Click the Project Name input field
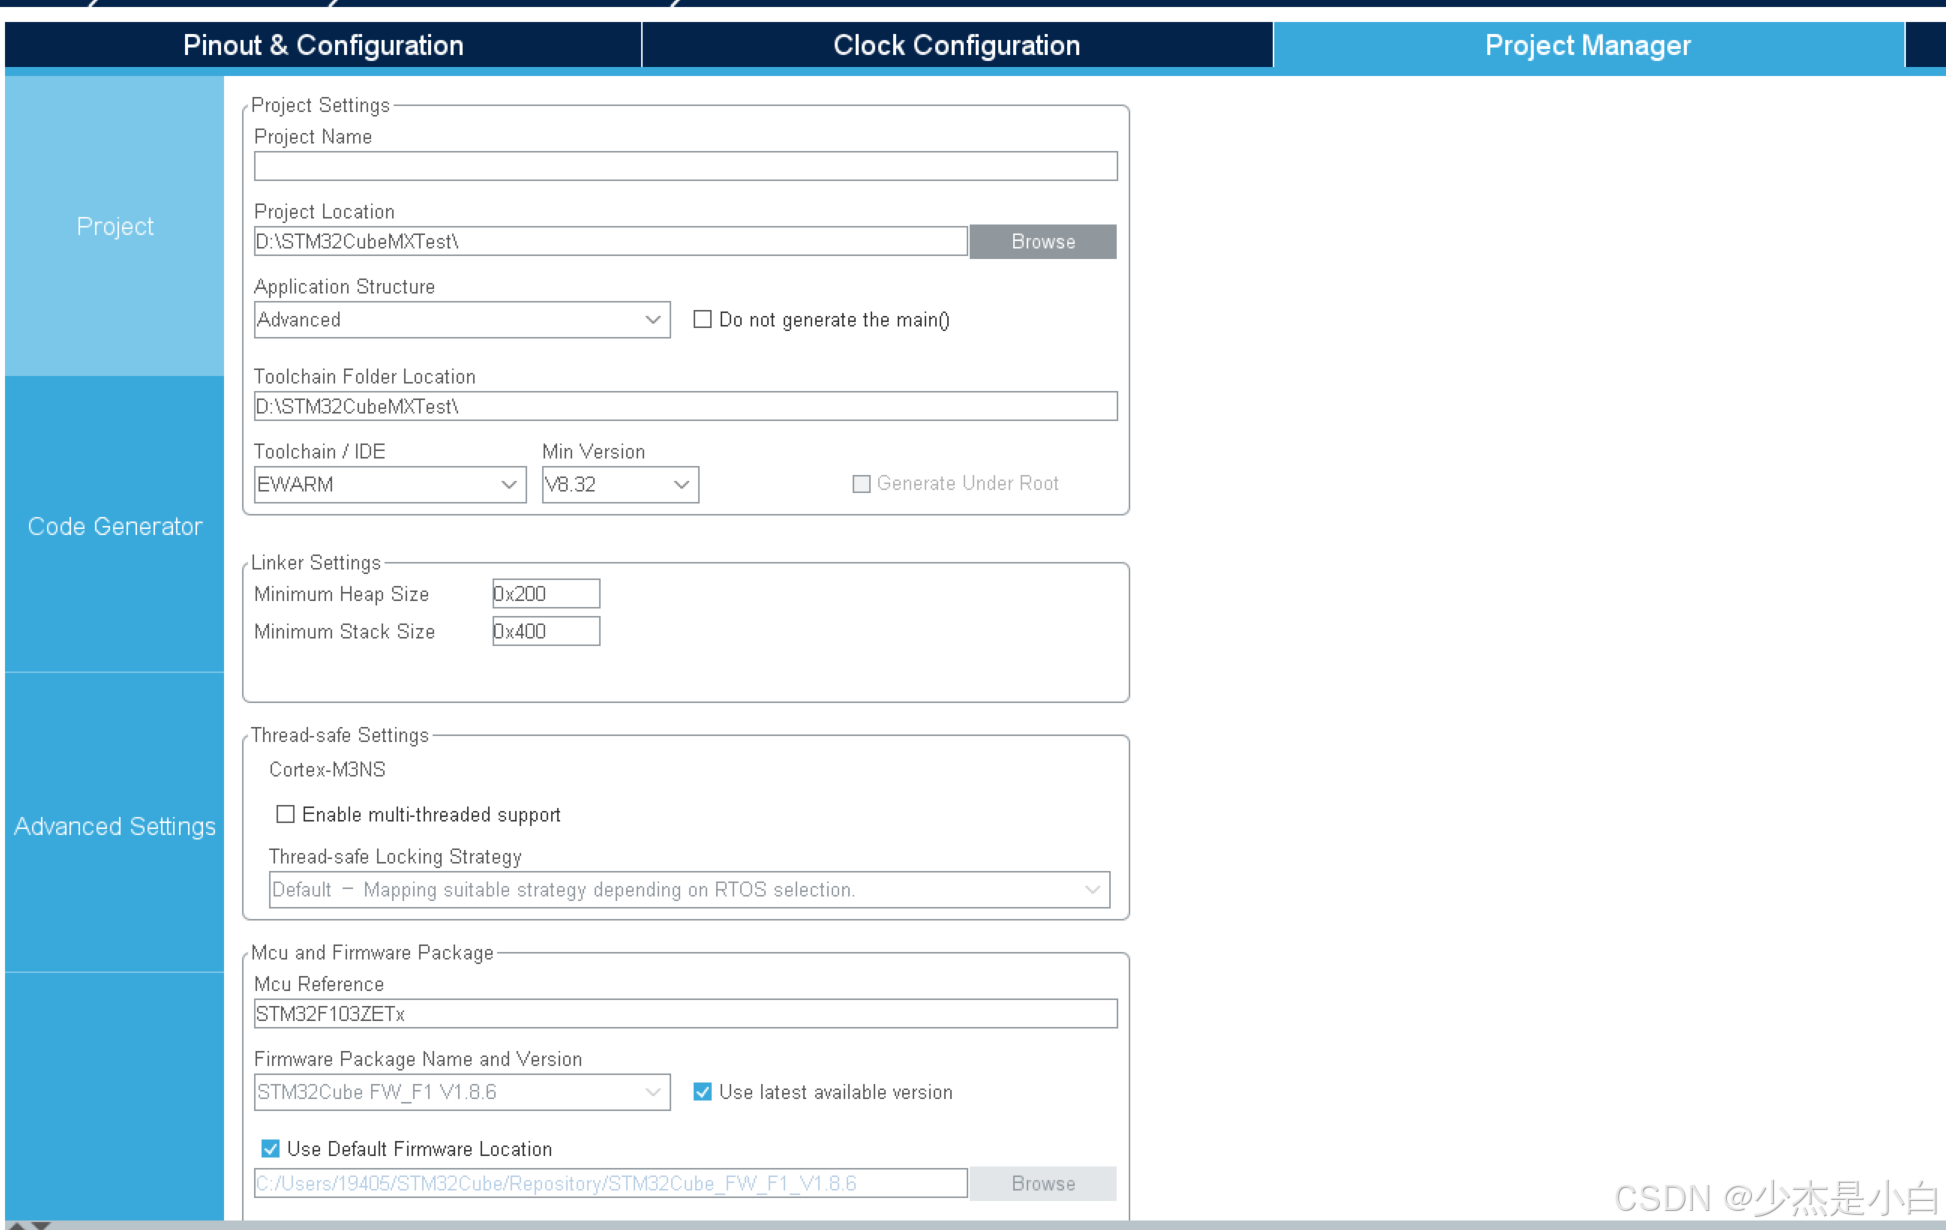The image size is (1946, 1230). pyautogui.click(x=685, y=166)
